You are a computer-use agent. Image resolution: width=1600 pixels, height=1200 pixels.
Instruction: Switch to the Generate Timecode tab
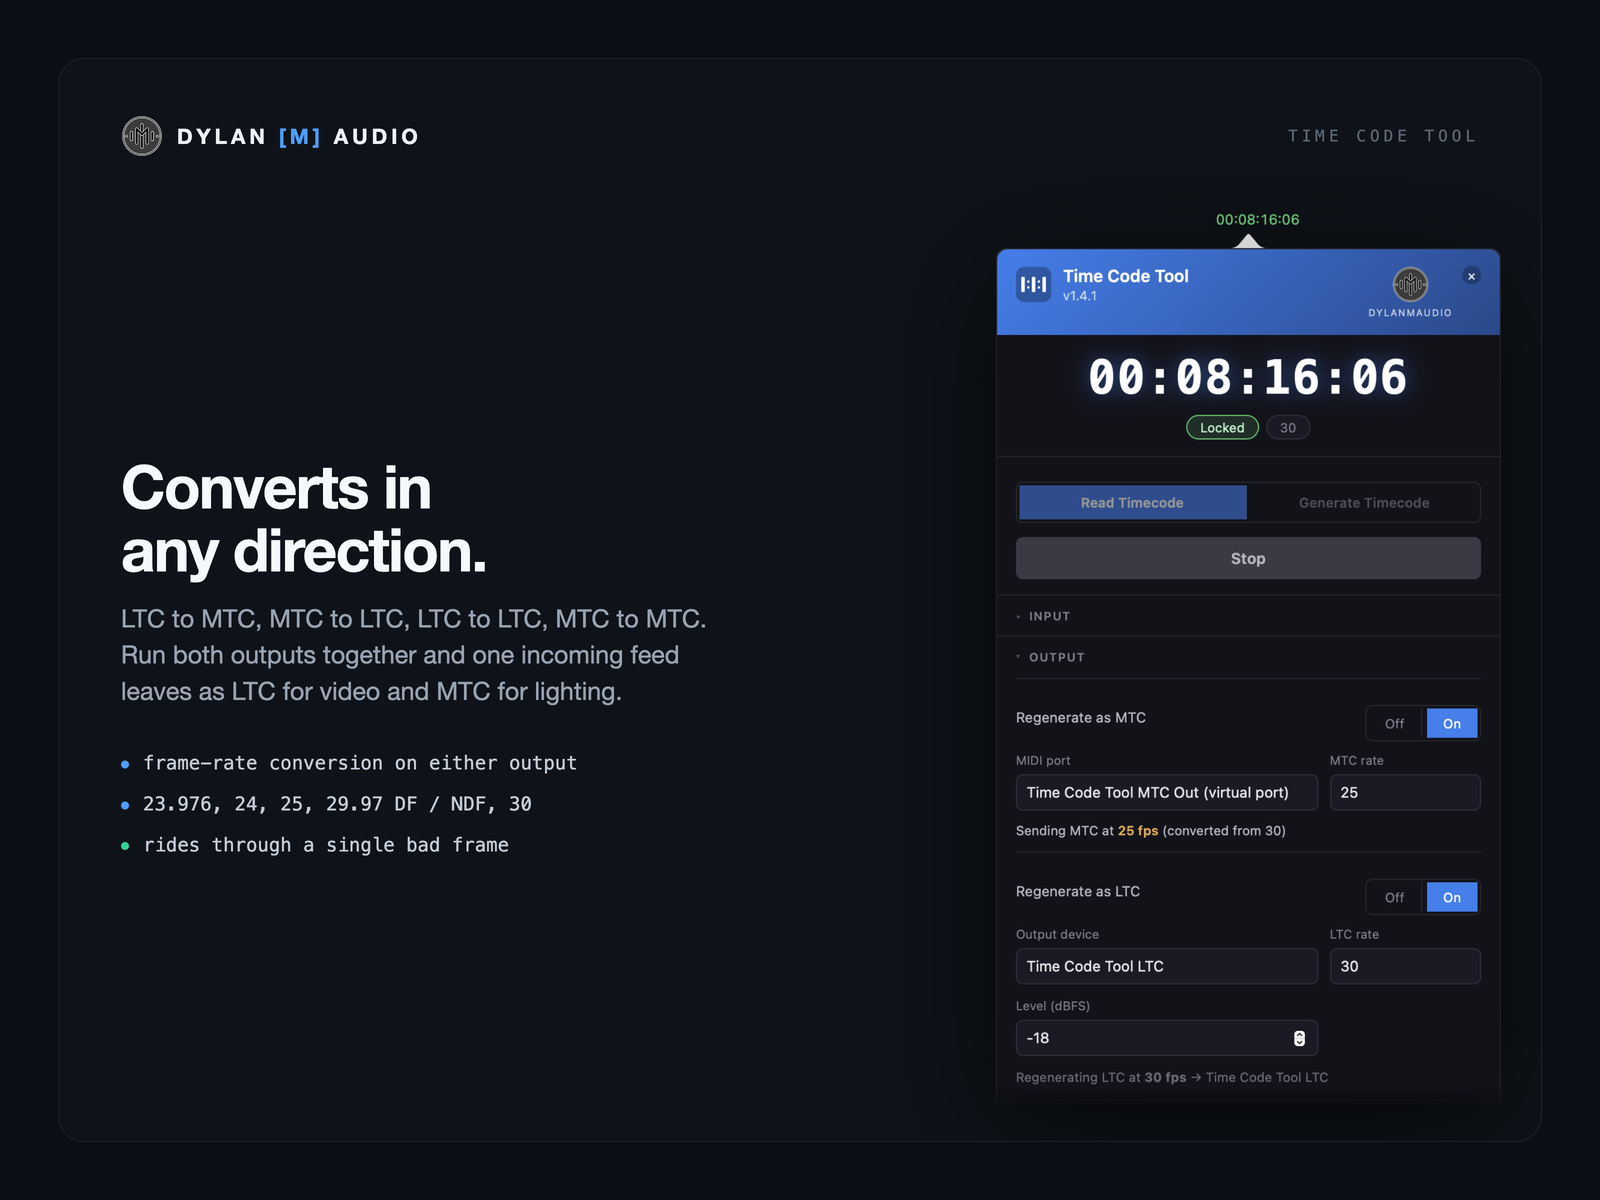tap(1364, 503)
